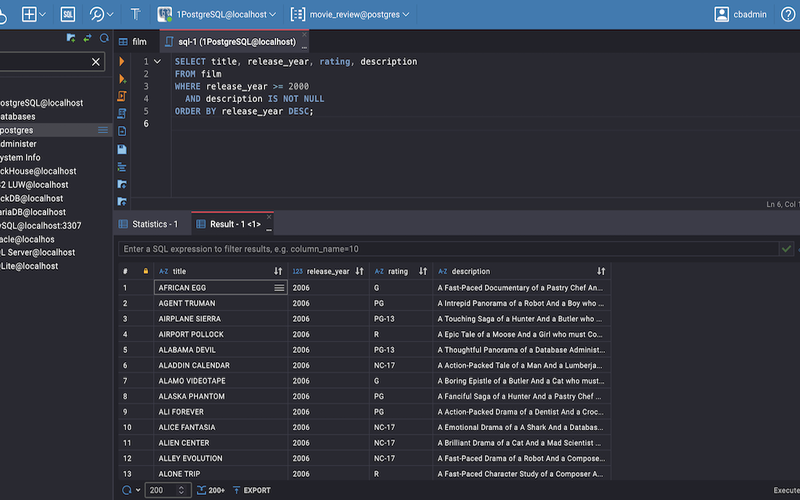Click the ALASKA PHANTOM description cell
This screenshot has width=800, height=500.
click(522, 396)
